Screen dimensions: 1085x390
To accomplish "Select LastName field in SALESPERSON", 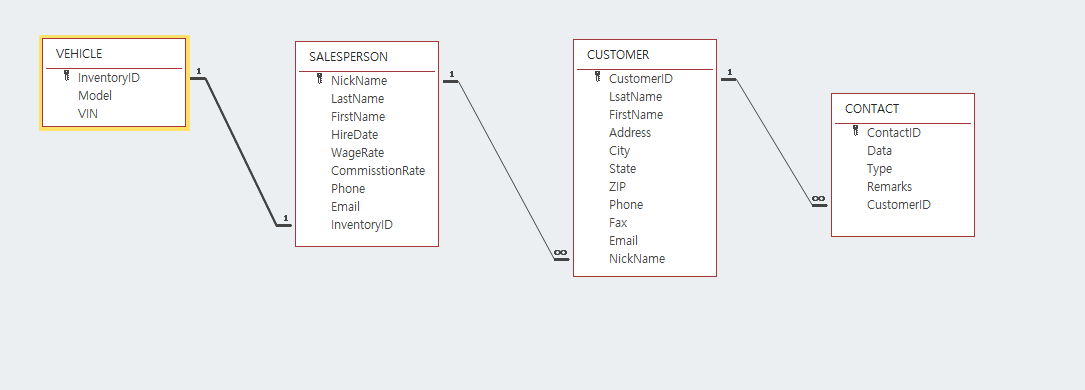I will (x=357, y=99).
